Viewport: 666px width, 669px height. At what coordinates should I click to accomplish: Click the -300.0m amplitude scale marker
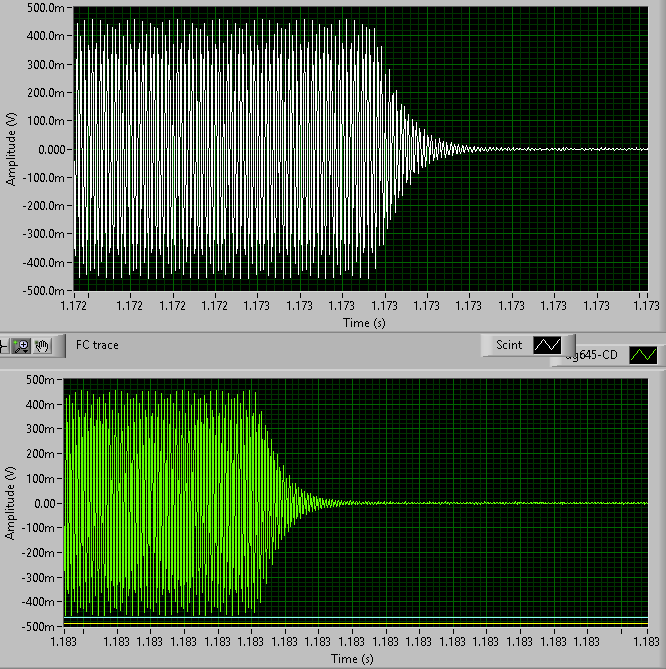44,234
